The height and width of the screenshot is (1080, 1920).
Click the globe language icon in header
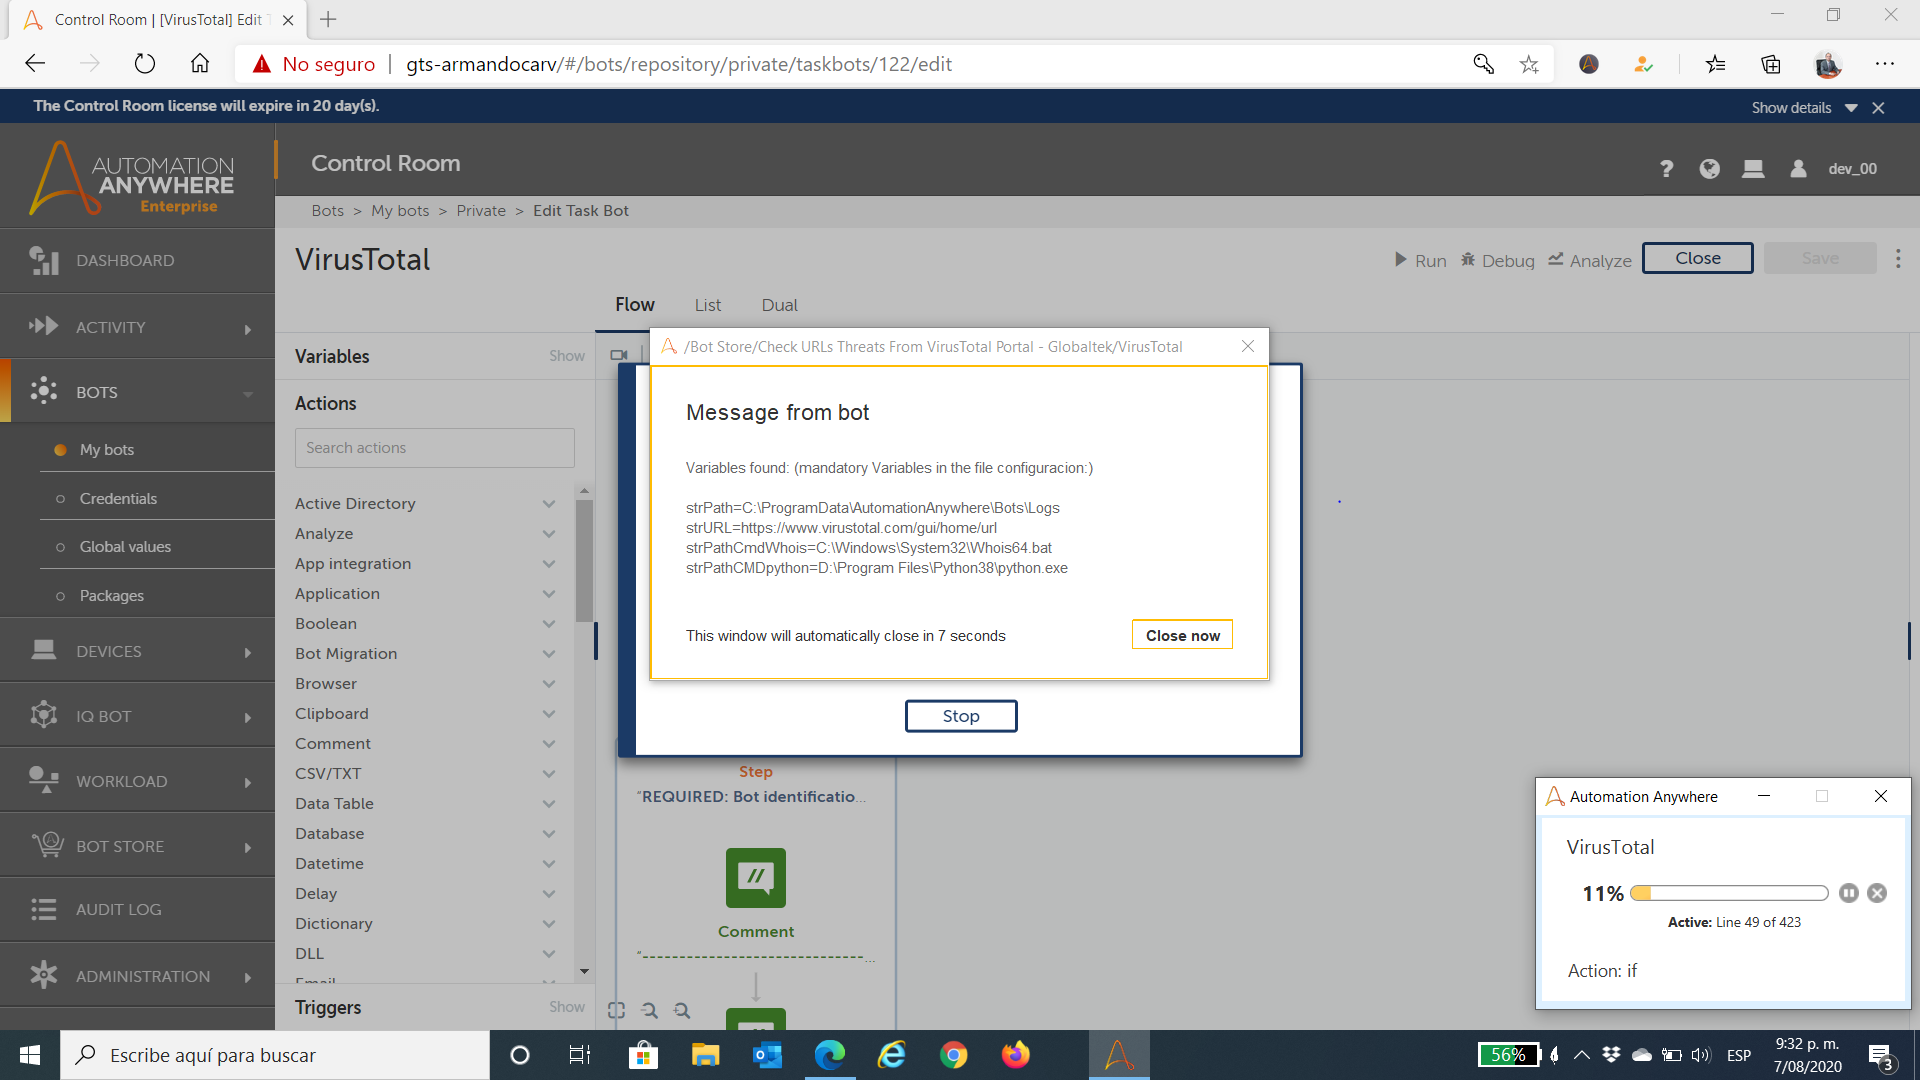click(x=1709, y=169)
